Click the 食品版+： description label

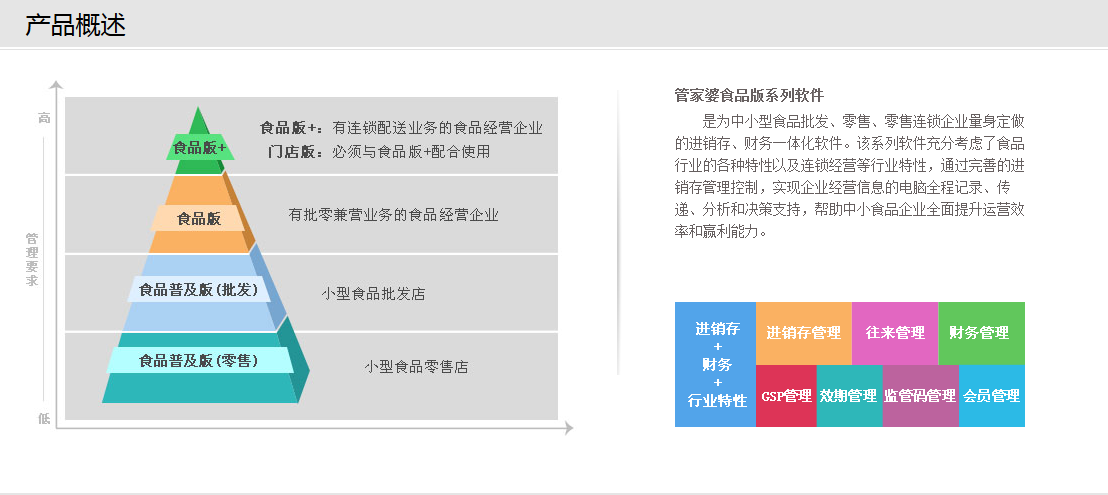click(293, 128)
